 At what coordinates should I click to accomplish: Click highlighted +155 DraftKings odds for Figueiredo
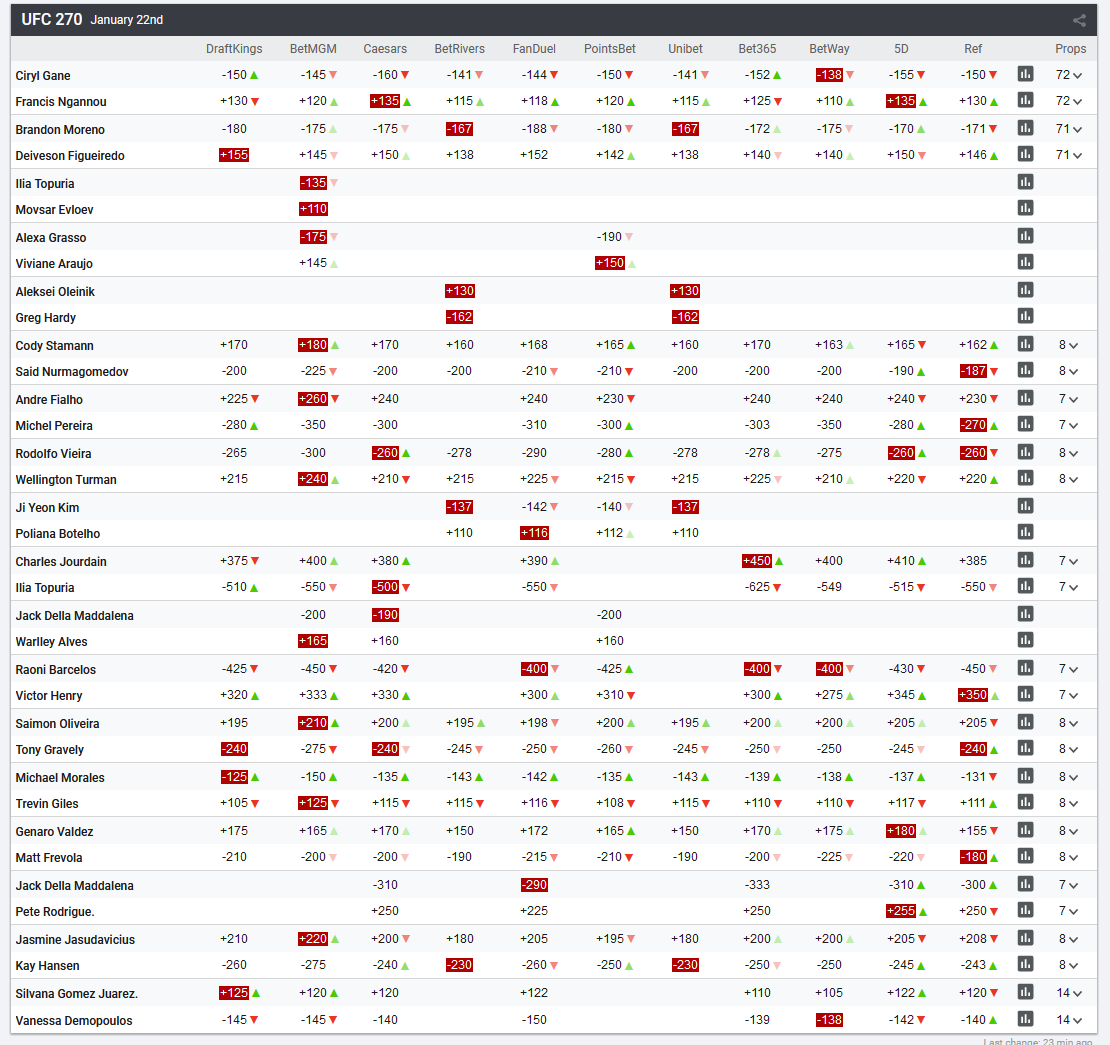coord(234,154)
